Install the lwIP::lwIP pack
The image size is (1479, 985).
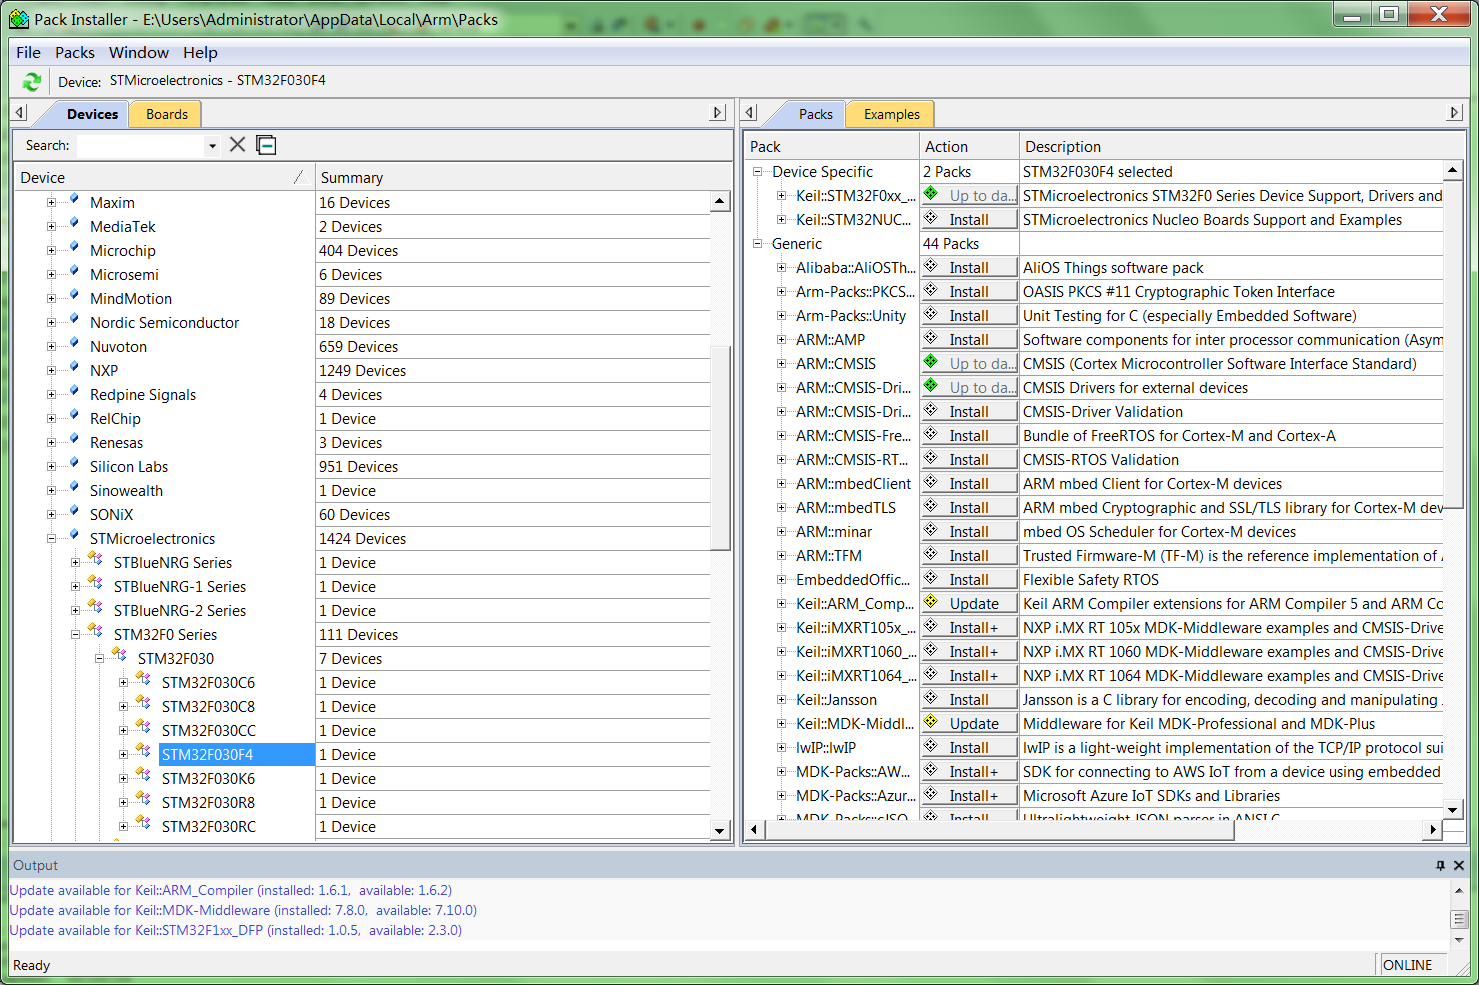coord(968,747)
